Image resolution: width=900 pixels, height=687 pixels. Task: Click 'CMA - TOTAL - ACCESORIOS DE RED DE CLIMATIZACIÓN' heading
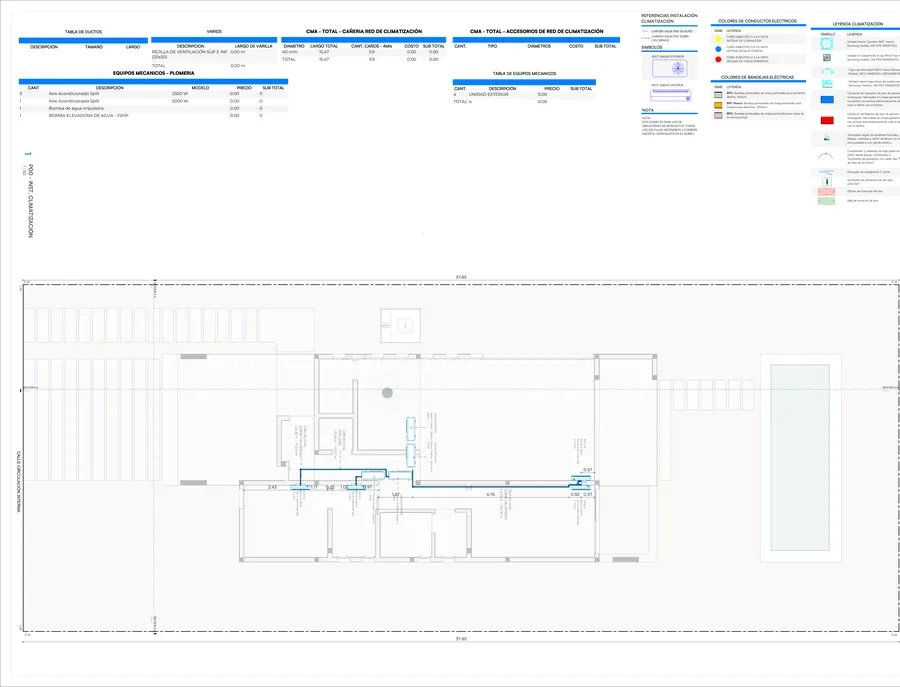coord(536,32)
